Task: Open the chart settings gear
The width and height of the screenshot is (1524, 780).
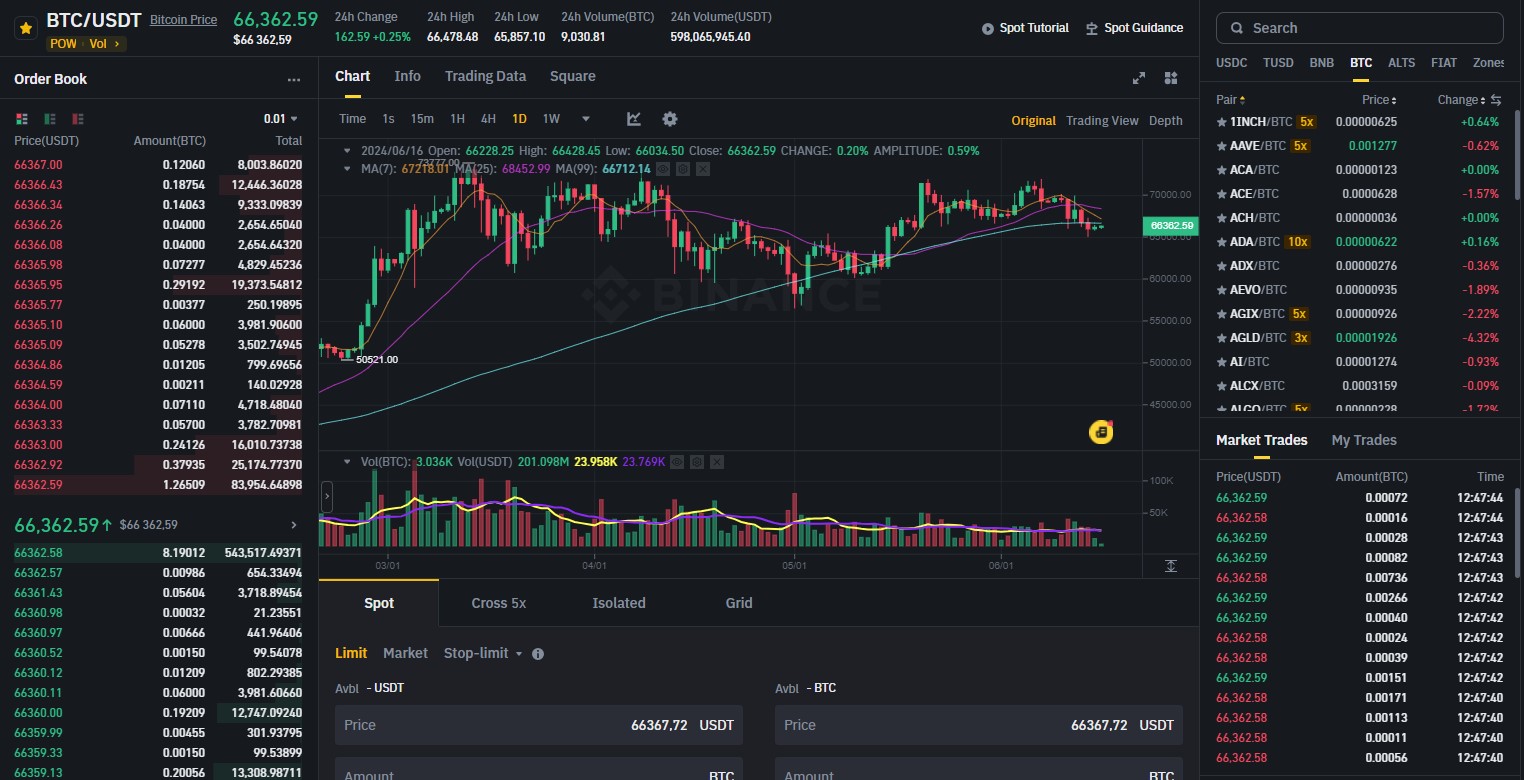Action: coord(669,119)
